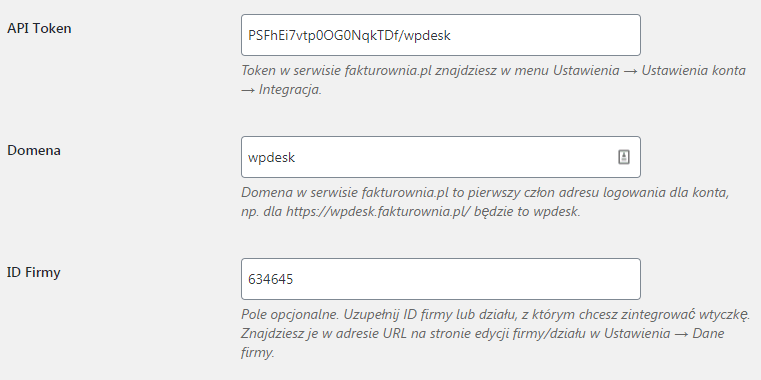Click the arrow before Integracja

248,90
